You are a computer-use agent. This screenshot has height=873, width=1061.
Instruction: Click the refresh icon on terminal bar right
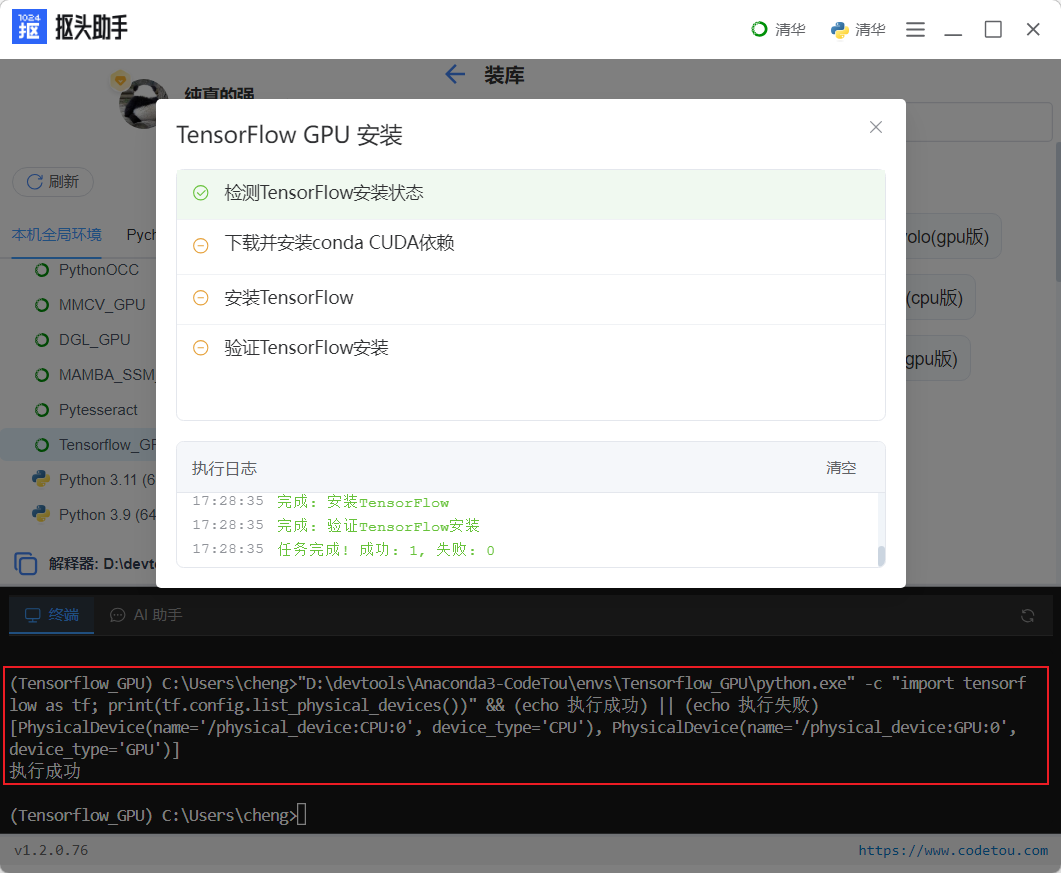coord(1028,615)
